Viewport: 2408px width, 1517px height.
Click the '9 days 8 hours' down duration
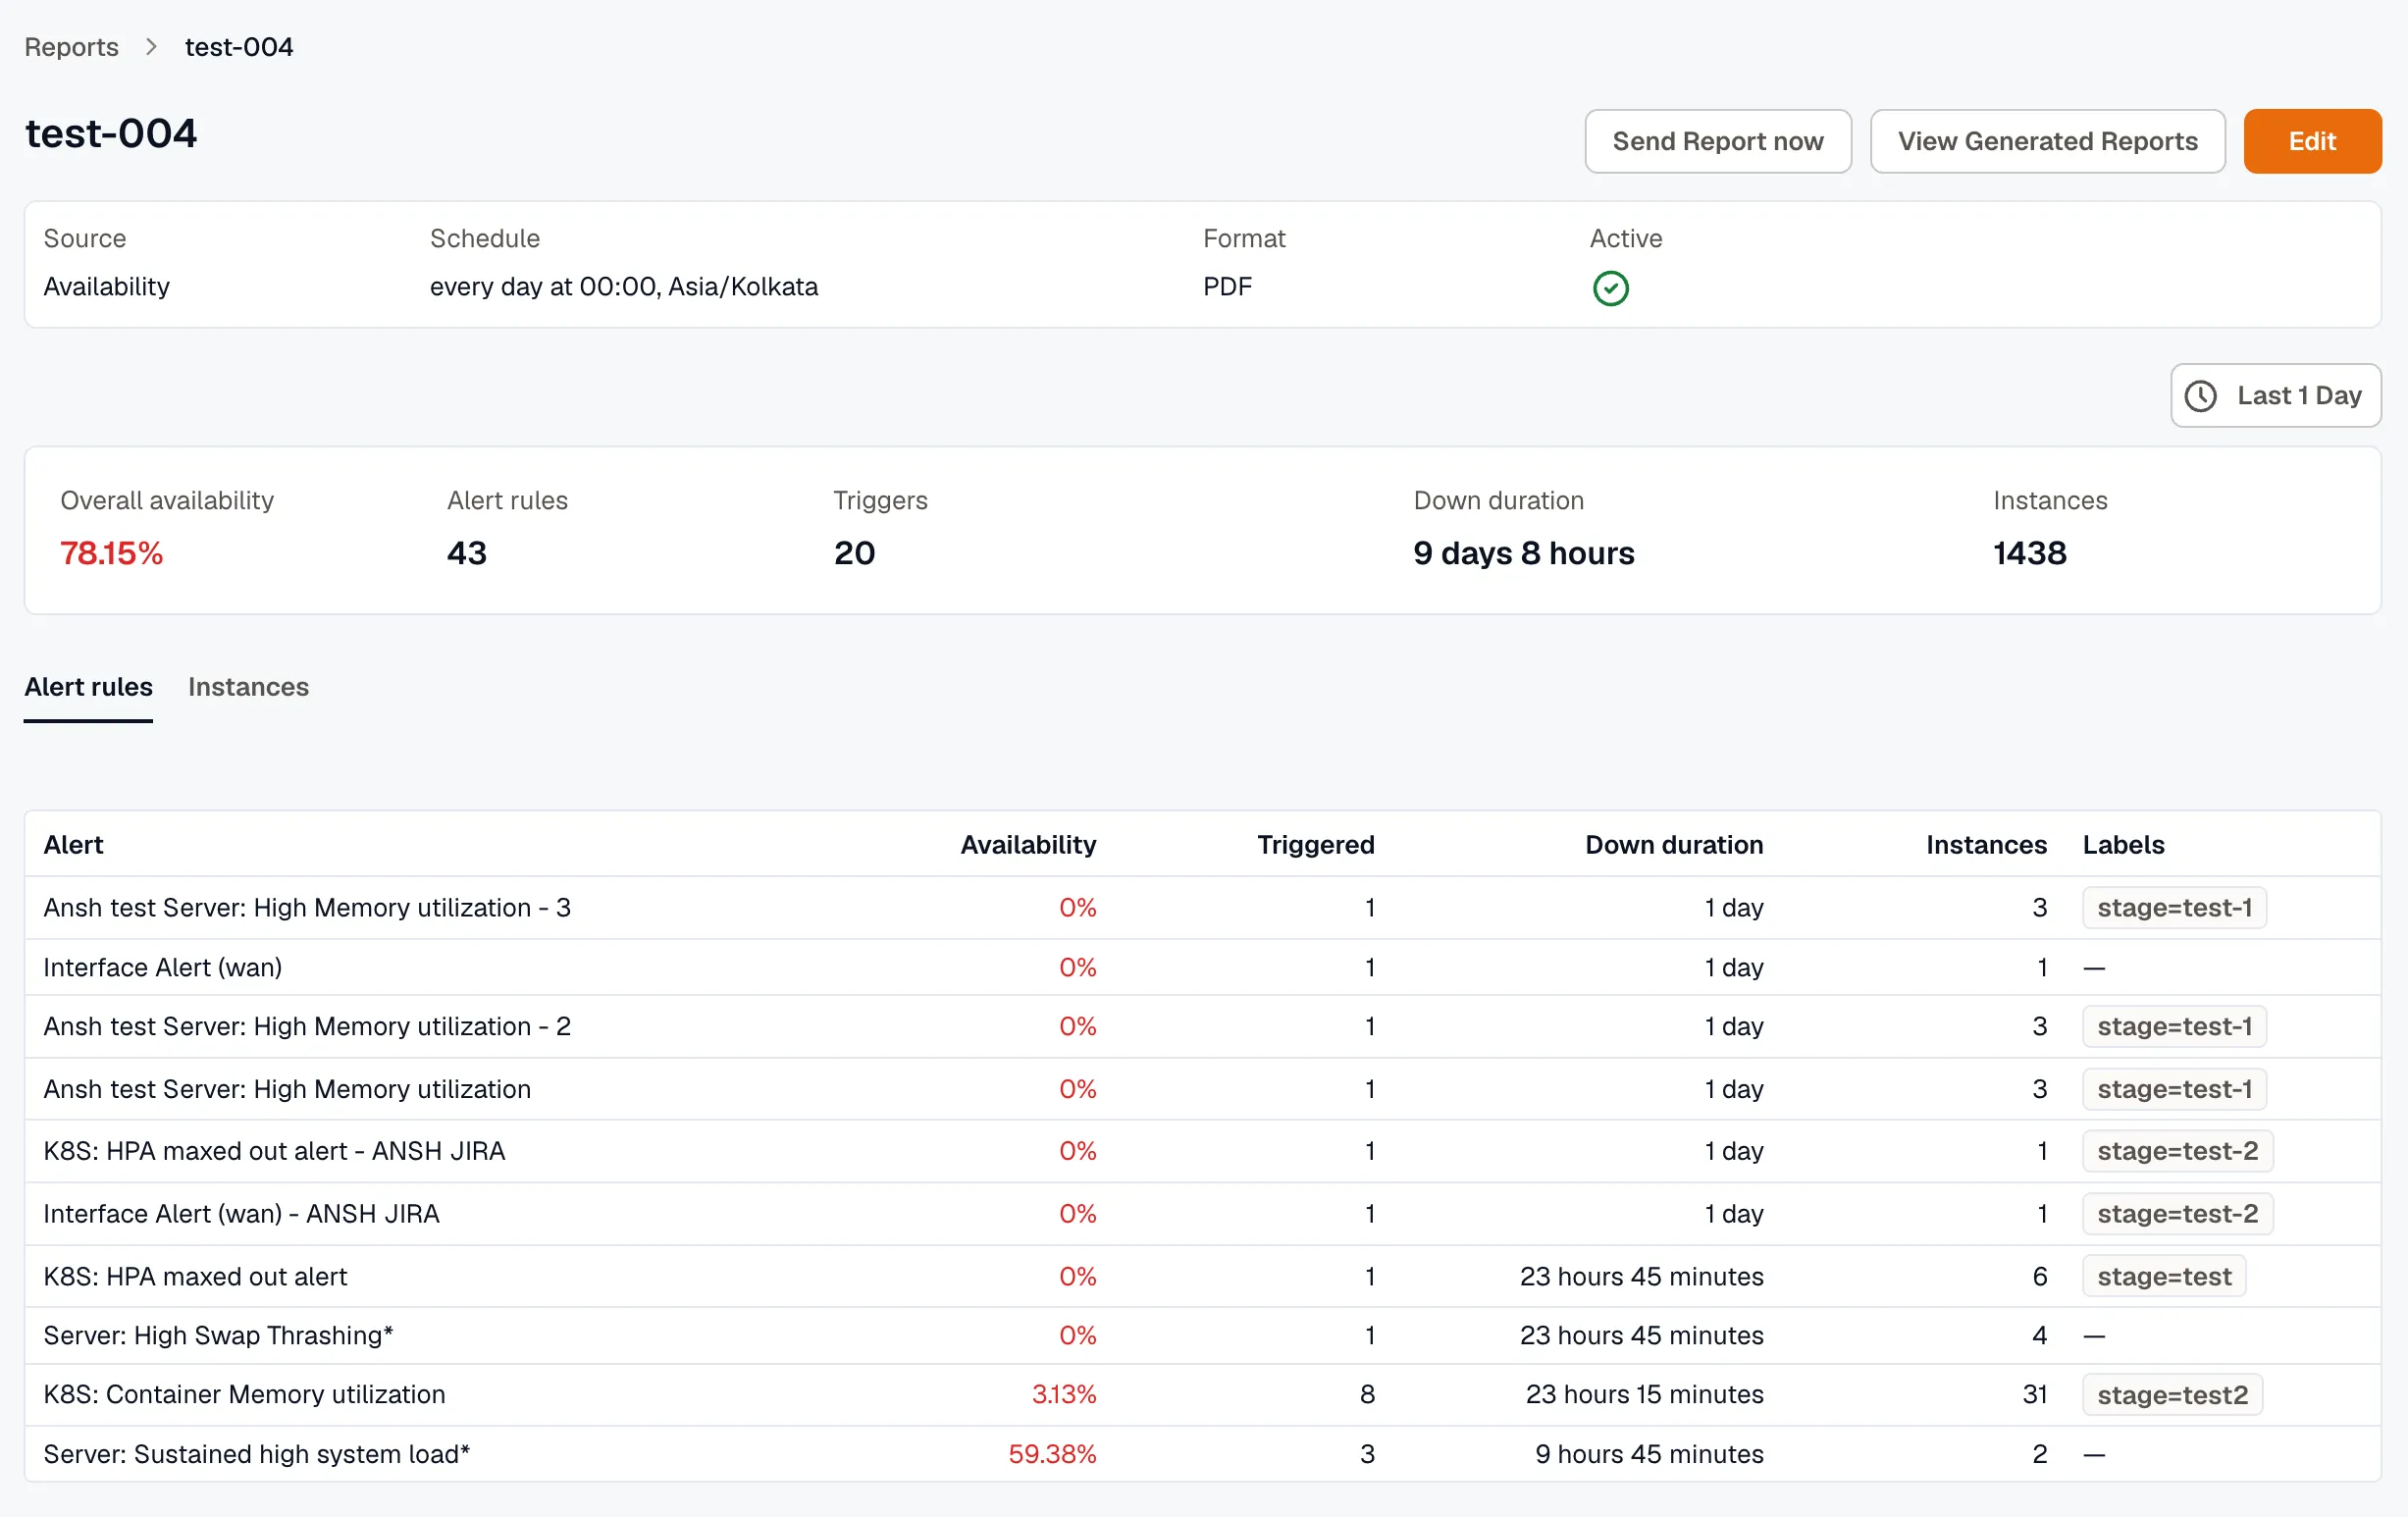(x=1523, y=553)
